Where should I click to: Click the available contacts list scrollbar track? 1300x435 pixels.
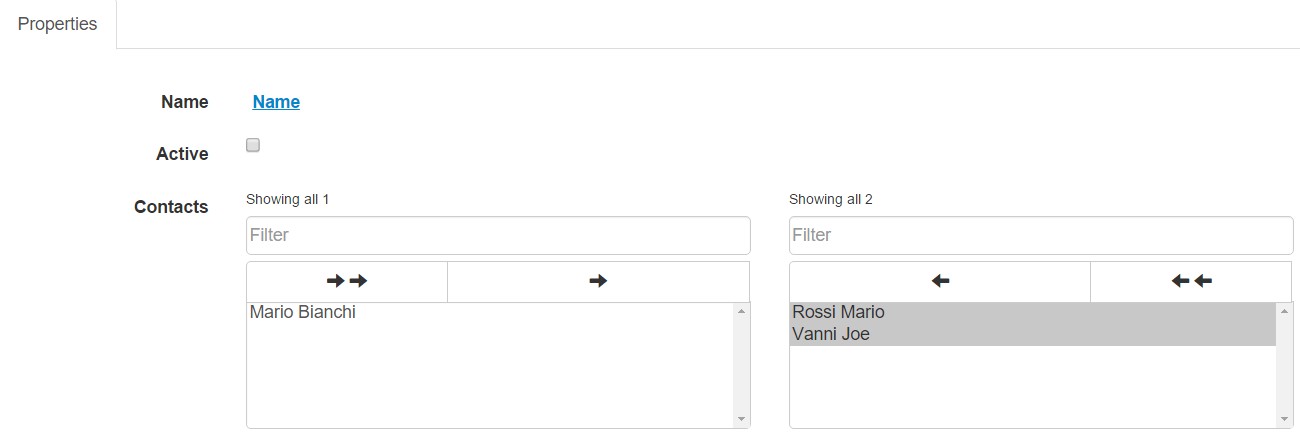[x=741, y=365]
